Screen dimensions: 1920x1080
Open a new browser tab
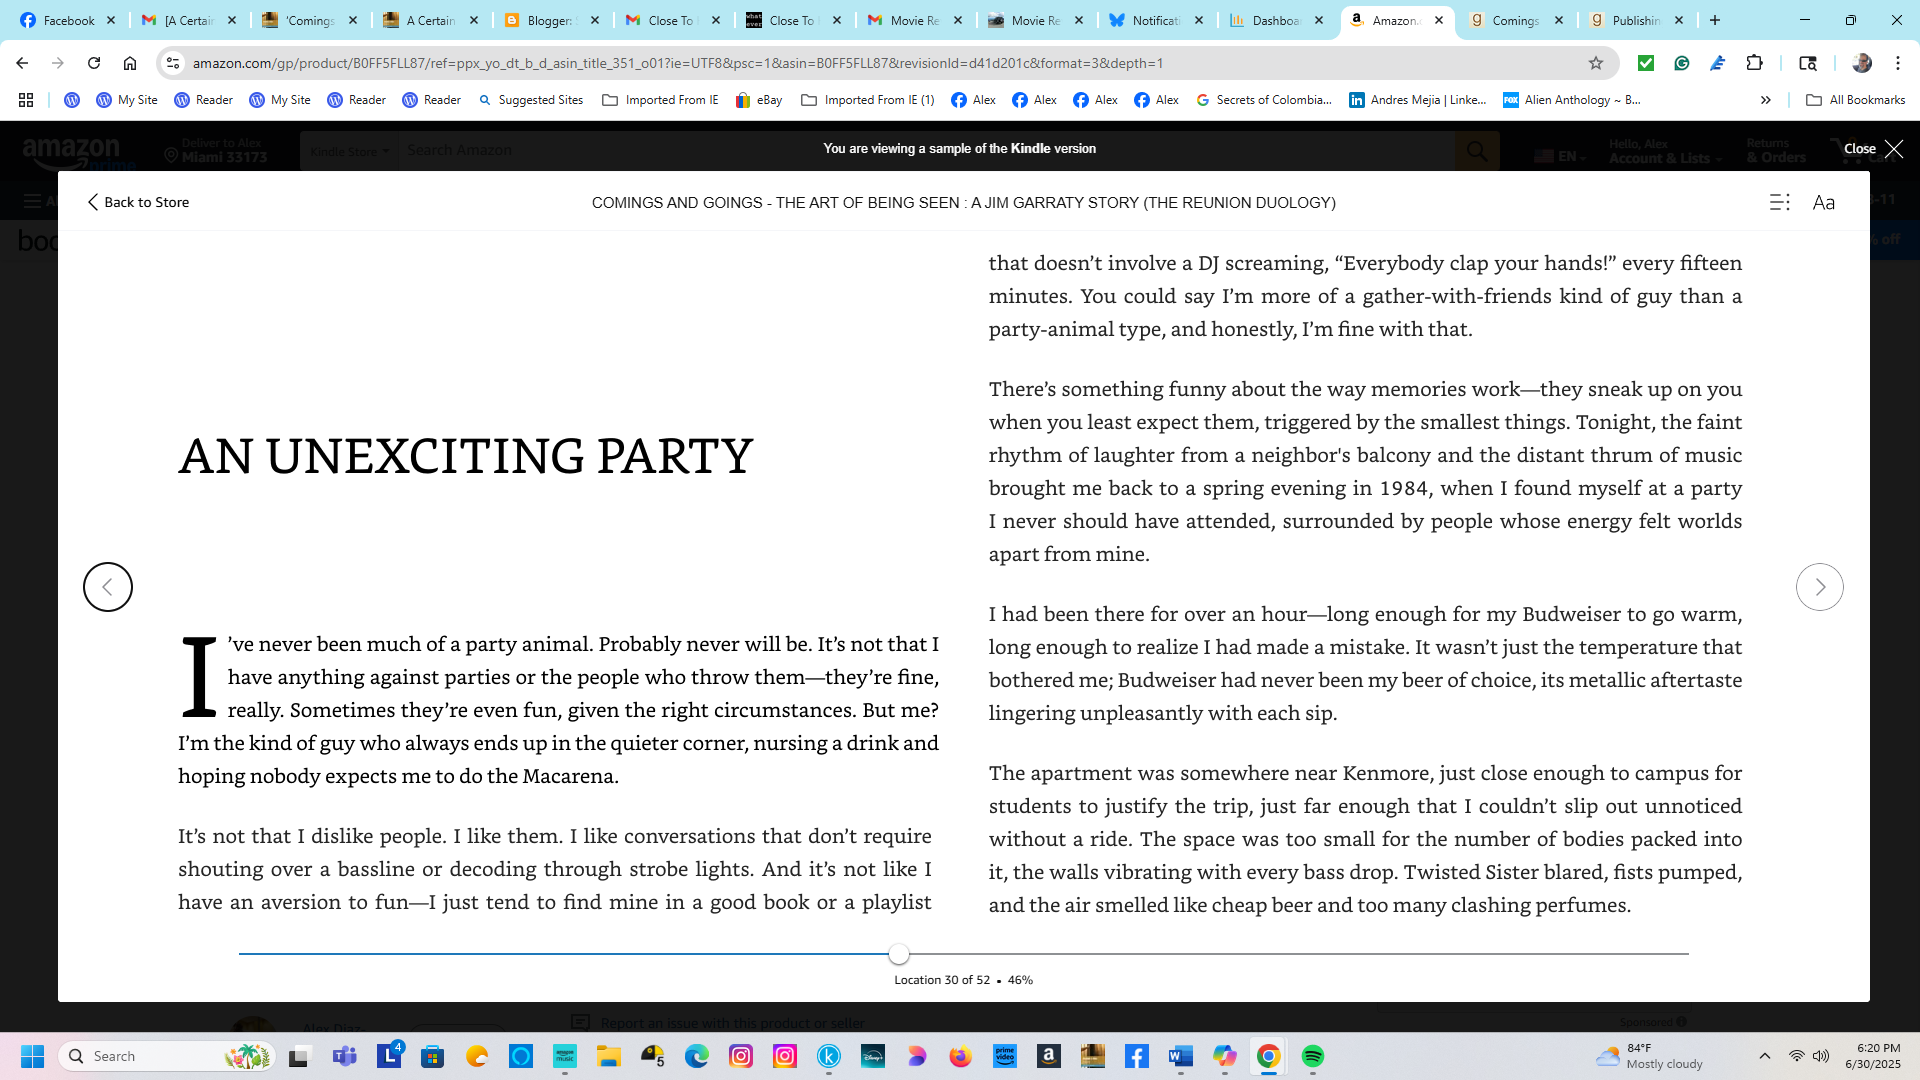1715,20
